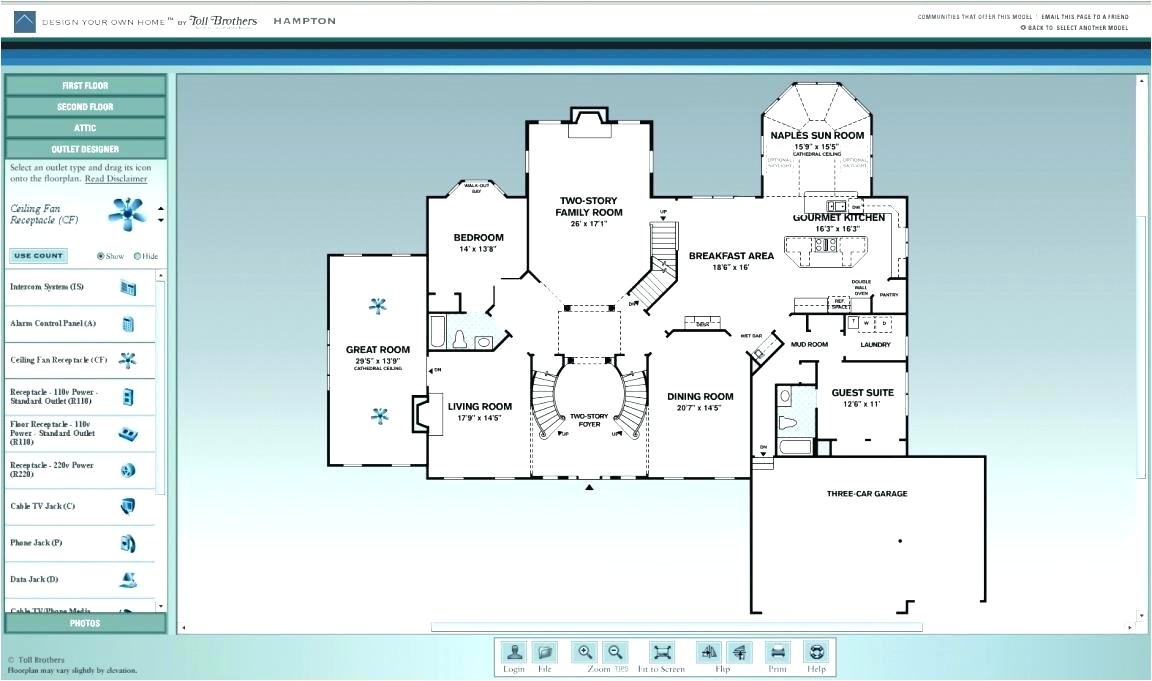
Task: Select the Hide outlets radio button
Action: point(137,256)
